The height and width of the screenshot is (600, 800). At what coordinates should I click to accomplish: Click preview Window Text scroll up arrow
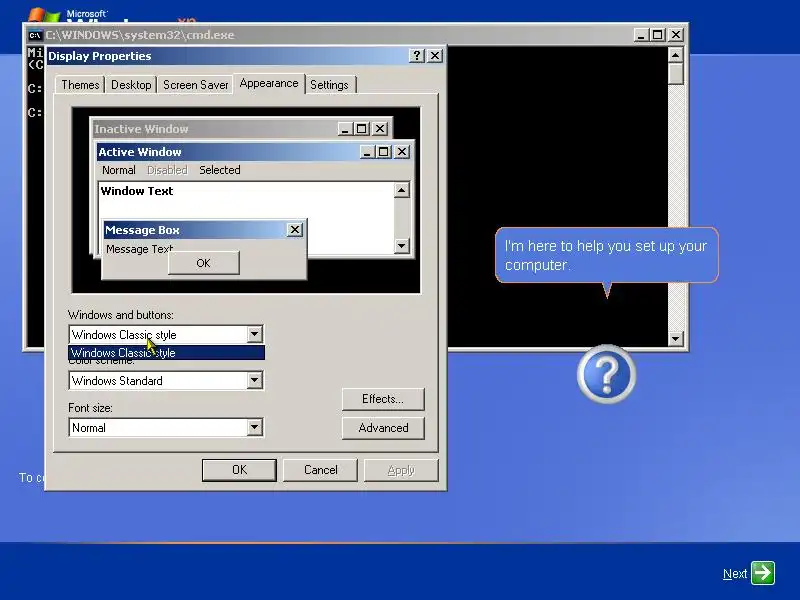pyautogui.click(x=402, y=190)
